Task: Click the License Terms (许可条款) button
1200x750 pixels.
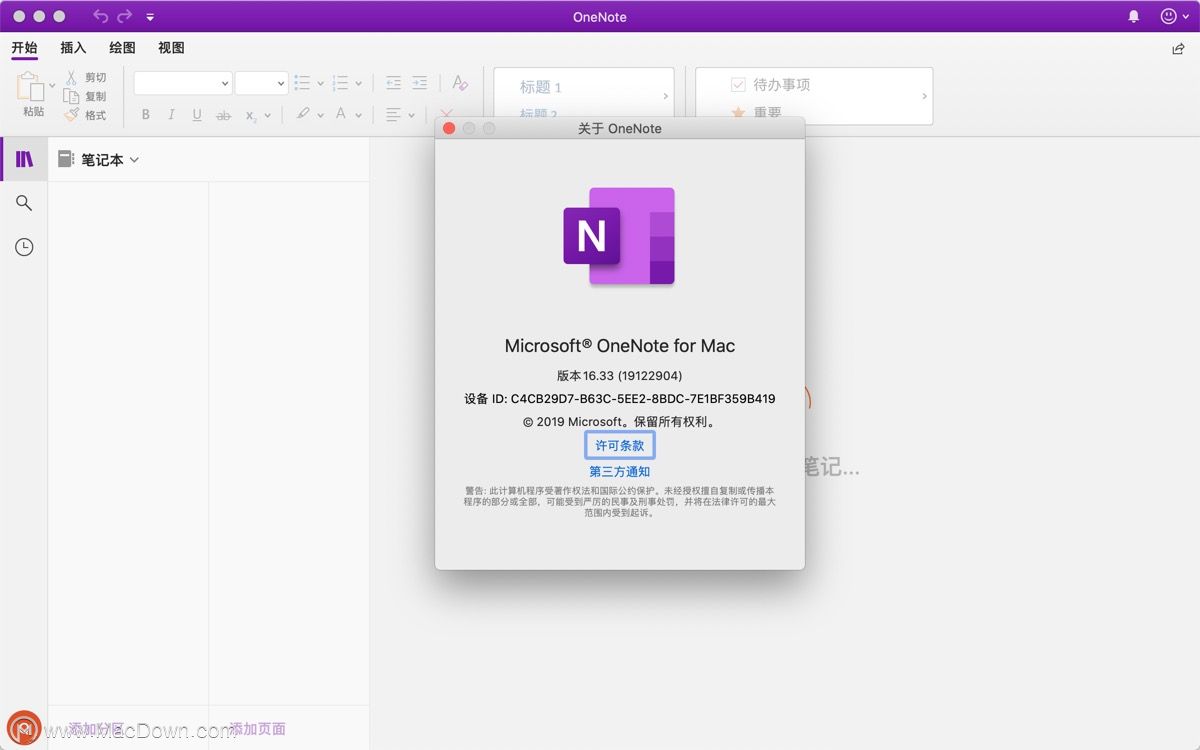Action: [620, 445]
